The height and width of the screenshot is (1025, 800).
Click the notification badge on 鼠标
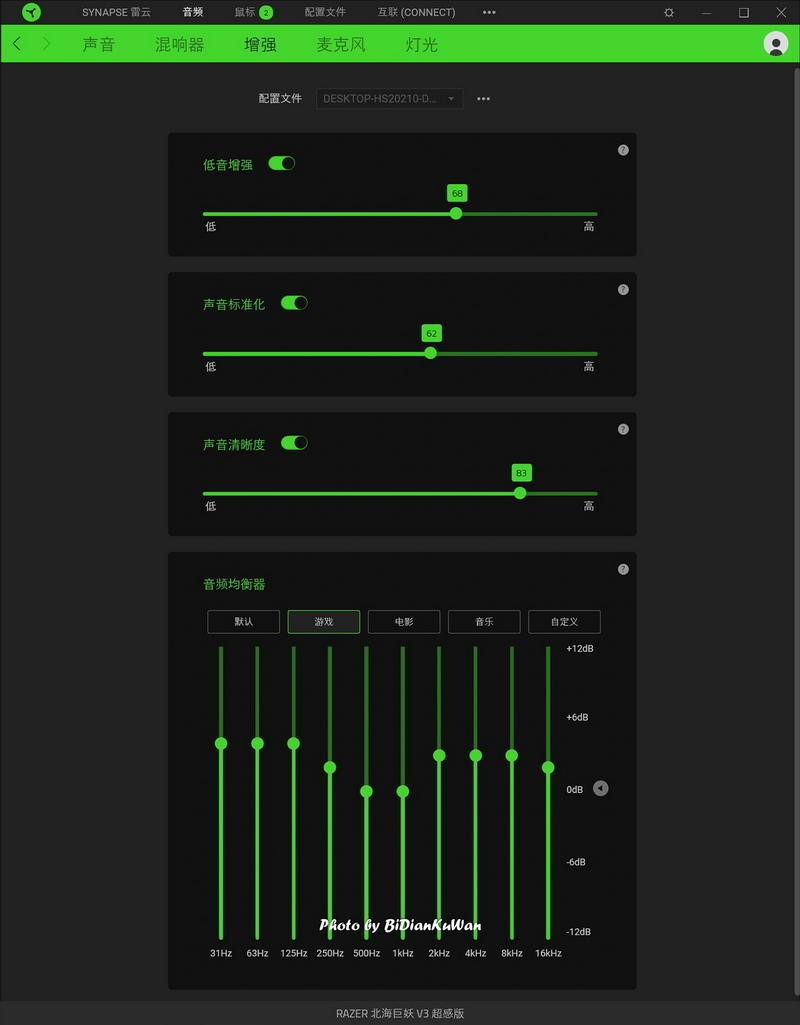(266, 12)
